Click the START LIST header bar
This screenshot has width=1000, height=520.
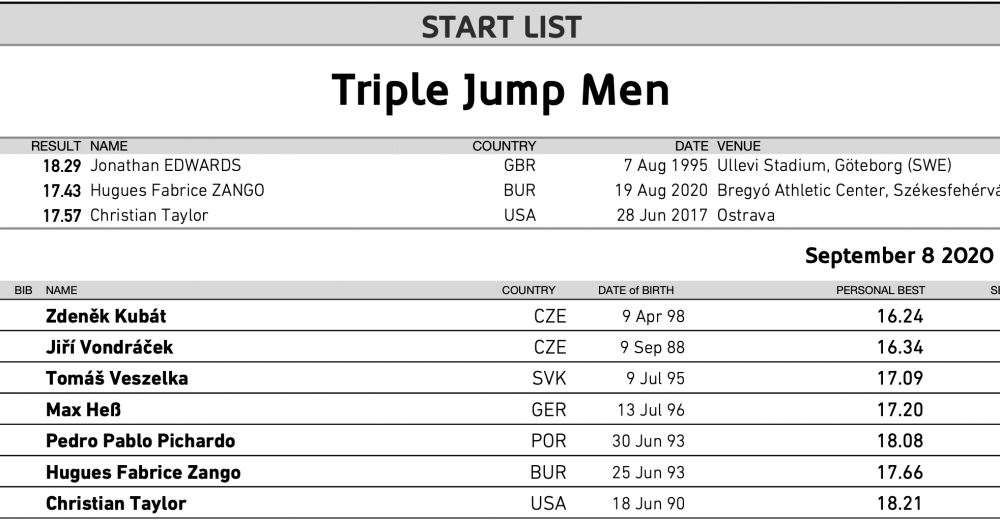pyautogui.click(x=500, y=27)
